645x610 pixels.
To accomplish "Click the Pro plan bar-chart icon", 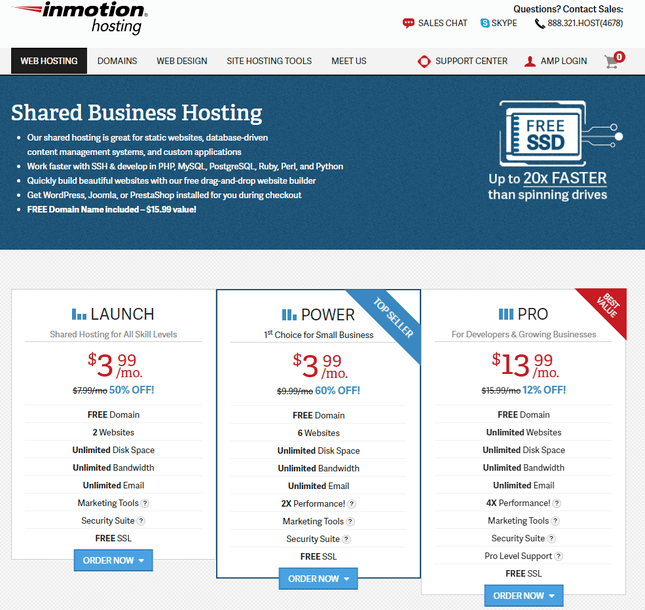I will pyautogui.click(x=506, y=314).
